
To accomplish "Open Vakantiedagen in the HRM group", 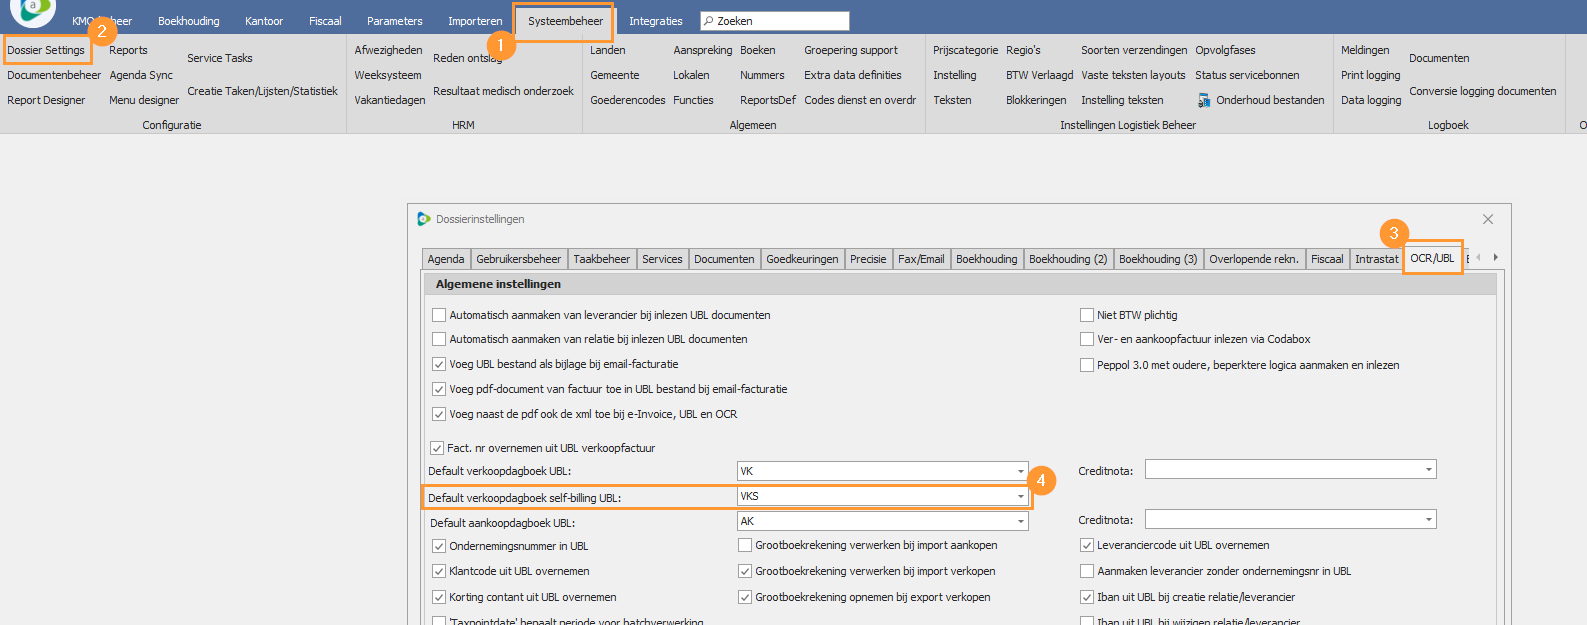I will (x=390, y=100).
